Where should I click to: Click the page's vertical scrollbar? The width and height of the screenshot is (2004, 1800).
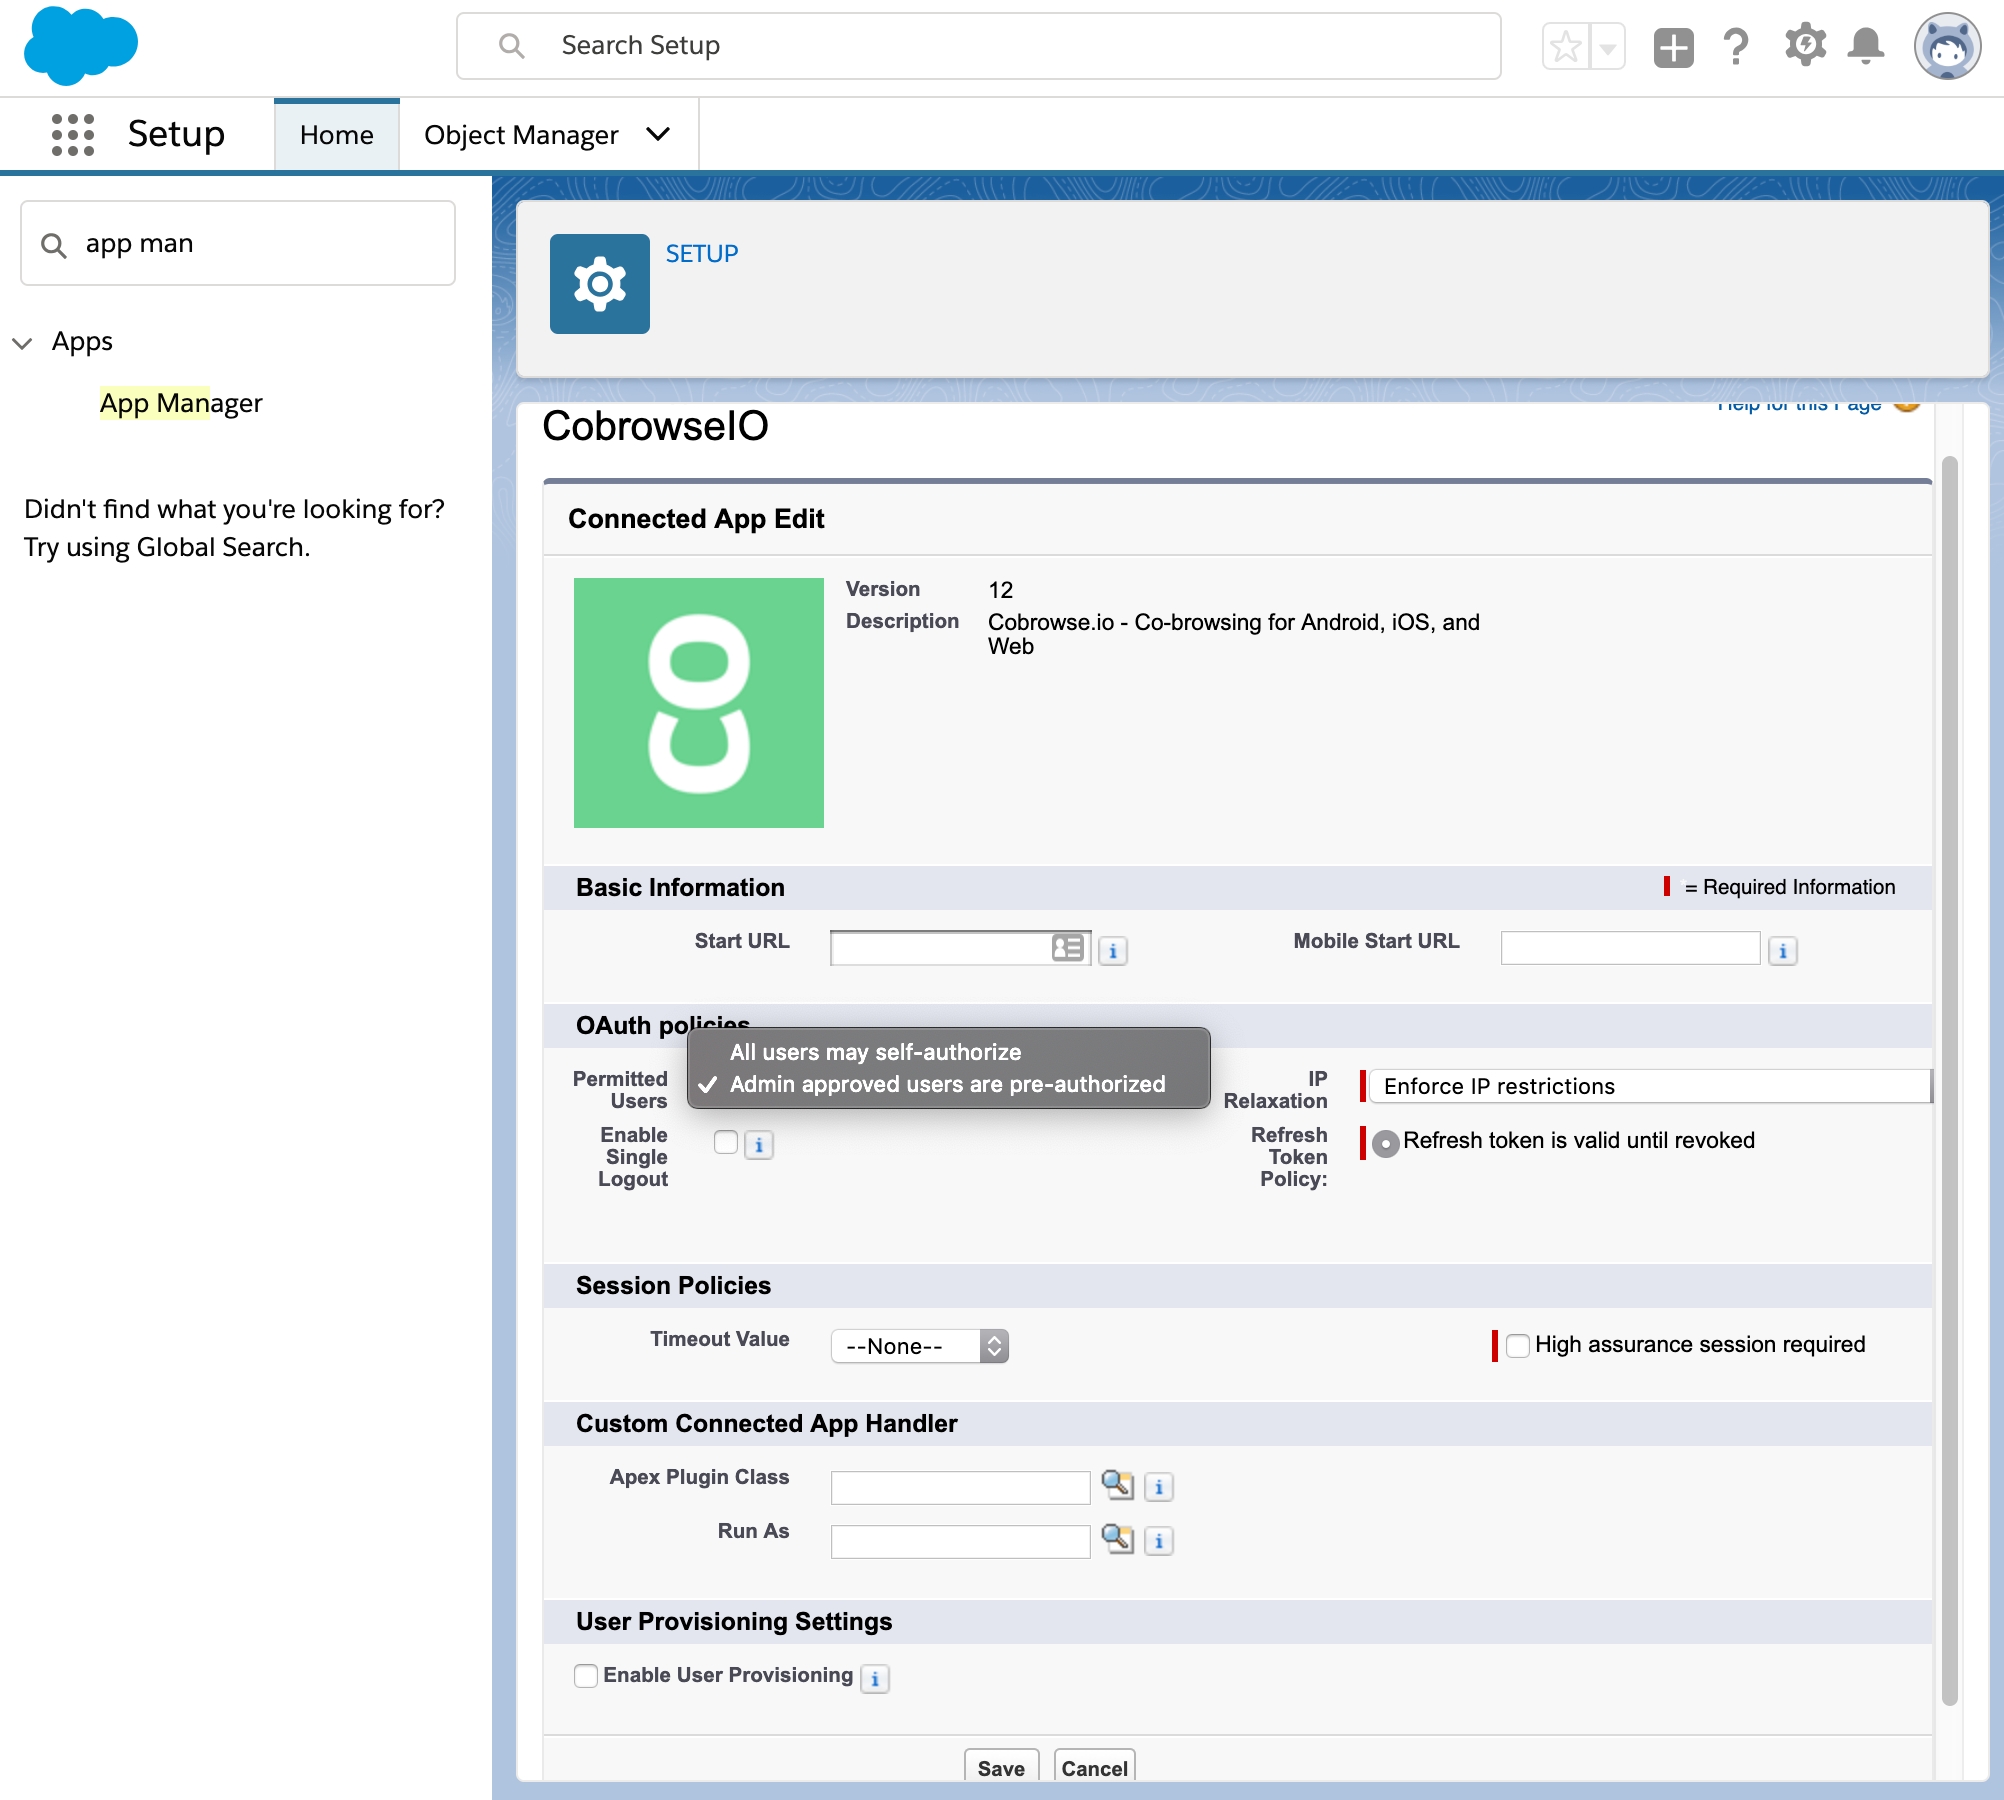1949,1080
